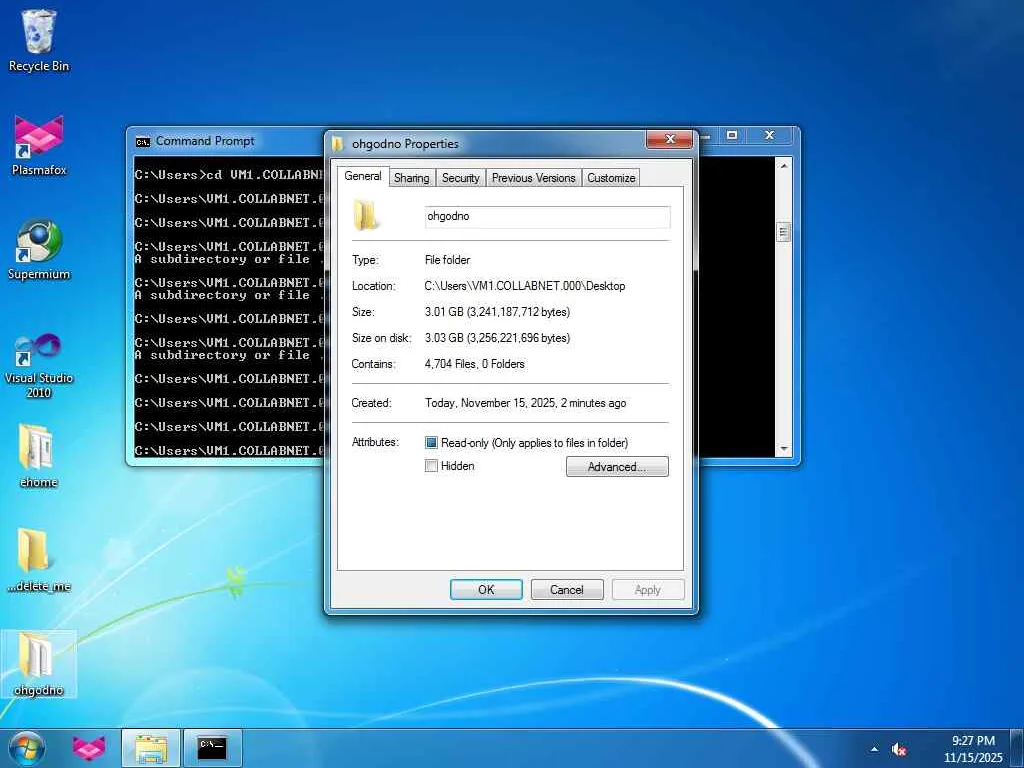The width and height of the screenshot is (1024, 768).
Task: Click Command Prompt scrollbar down arrow
Action: coord(784,449)
